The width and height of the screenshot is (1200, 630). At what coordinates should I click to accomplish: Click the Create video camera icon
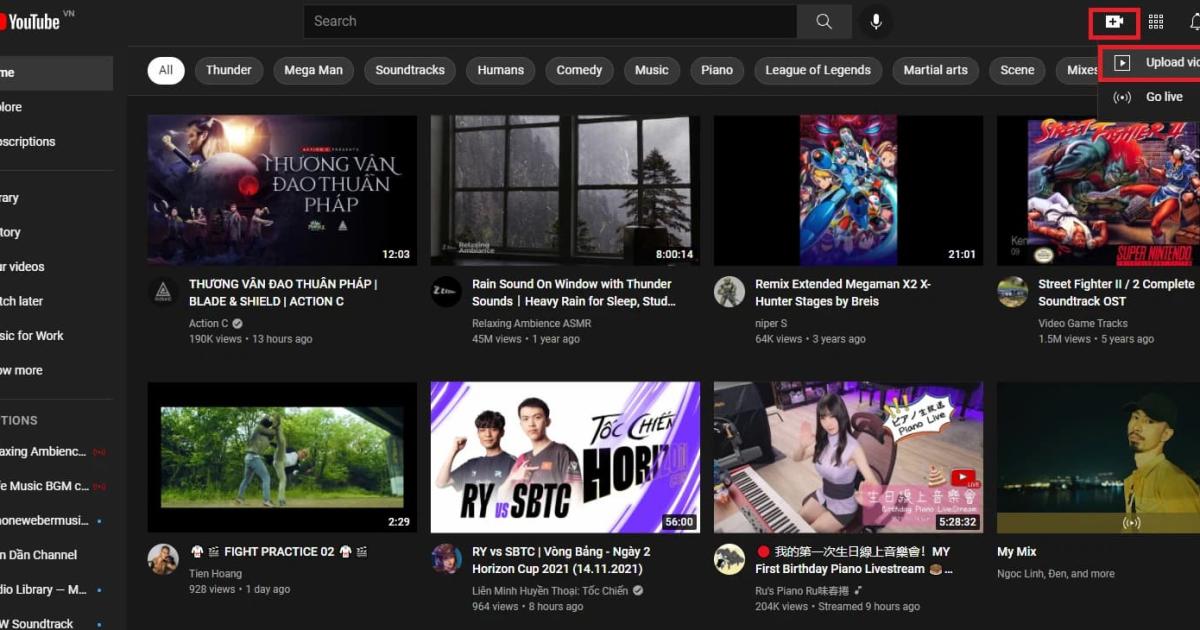click(1114, 21)
